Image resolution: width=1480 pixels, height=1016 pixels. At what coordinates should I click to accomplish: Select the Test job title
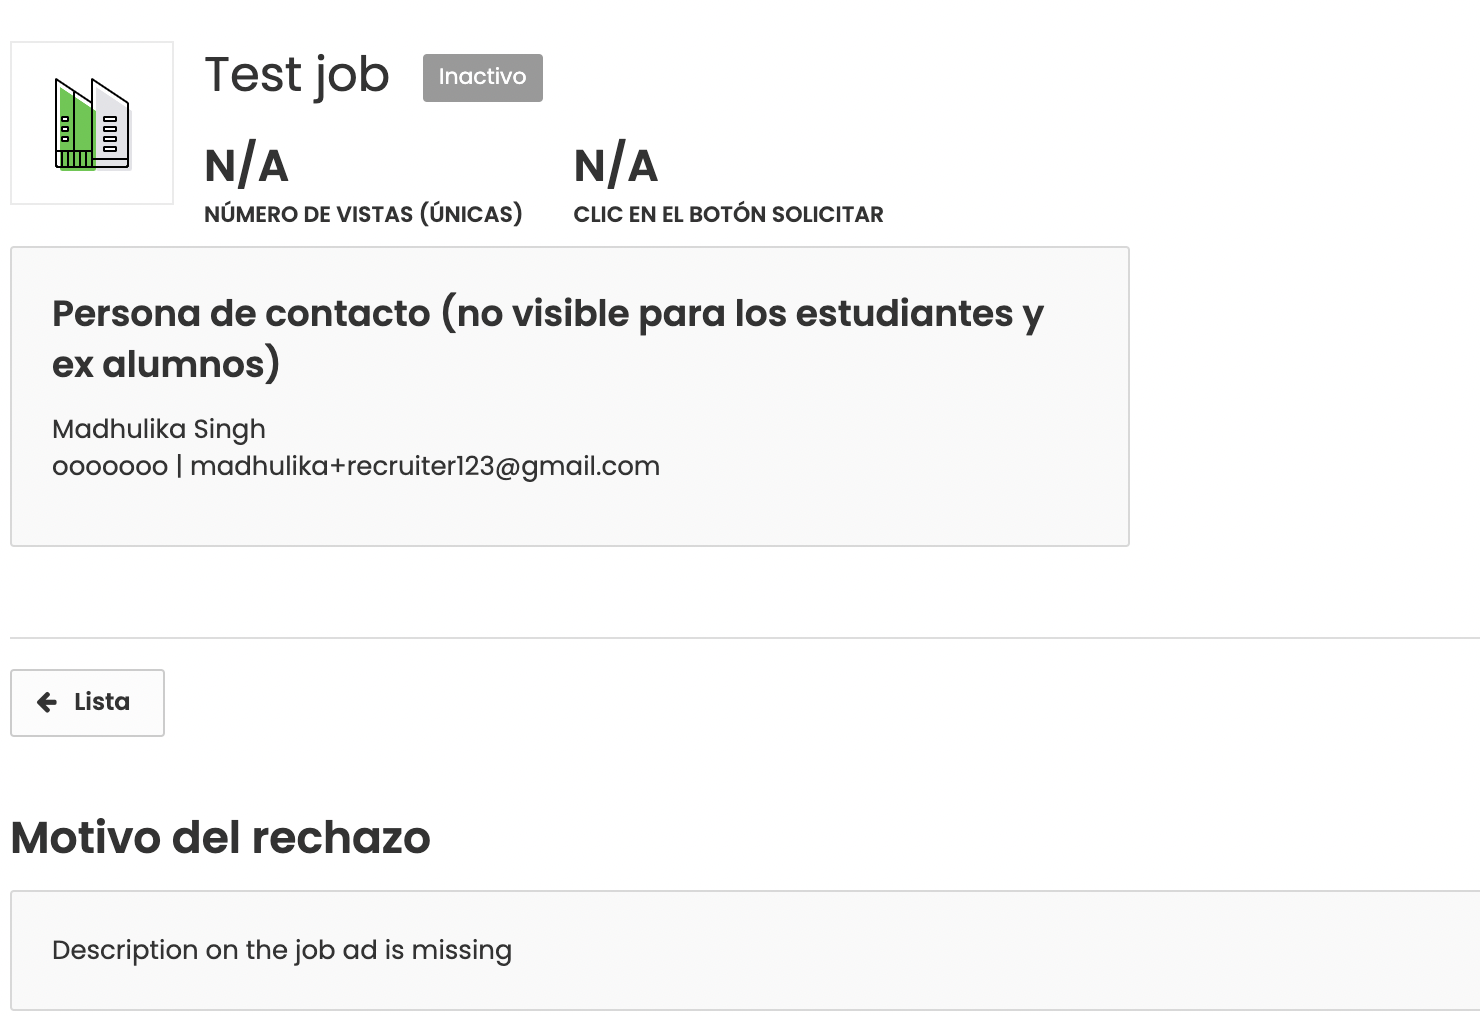[x=297, y=76]
